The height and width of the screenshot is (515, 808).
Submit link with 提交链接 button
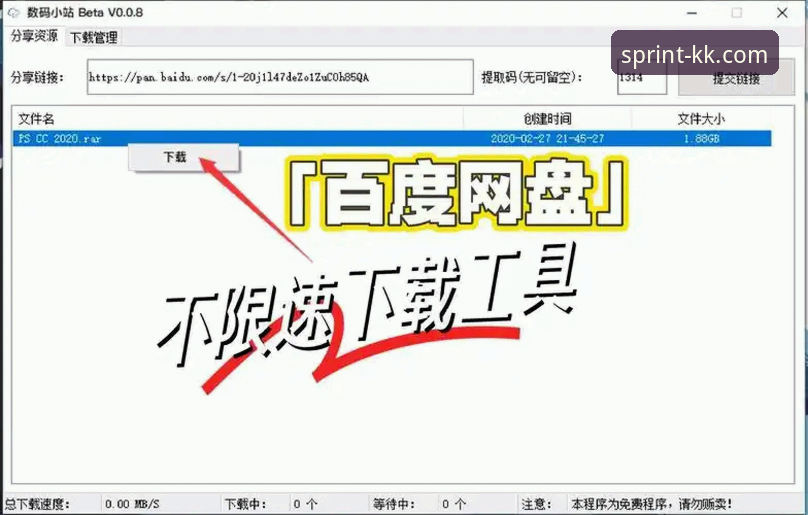736,78
